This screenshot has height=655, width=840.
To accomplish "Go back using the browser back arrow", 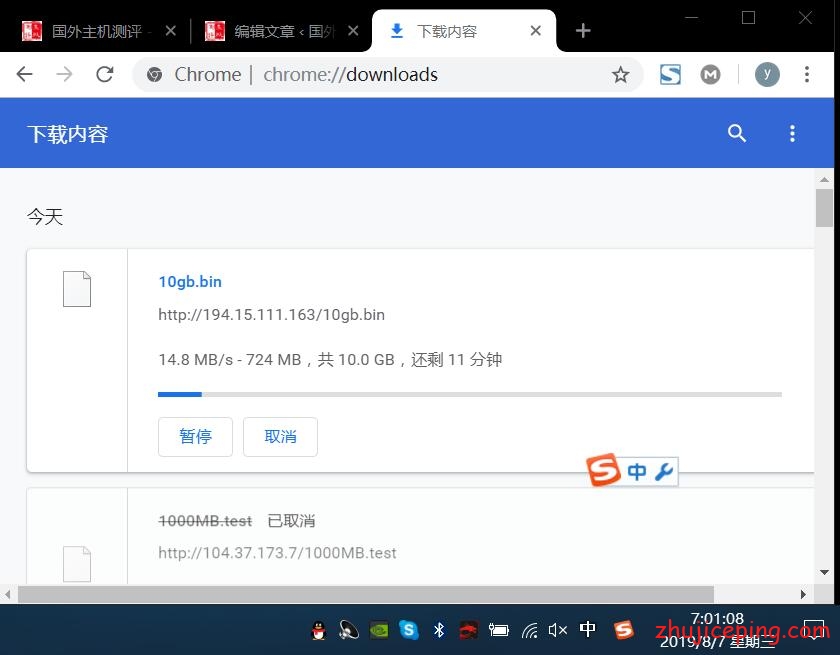I will click(25, 74).
